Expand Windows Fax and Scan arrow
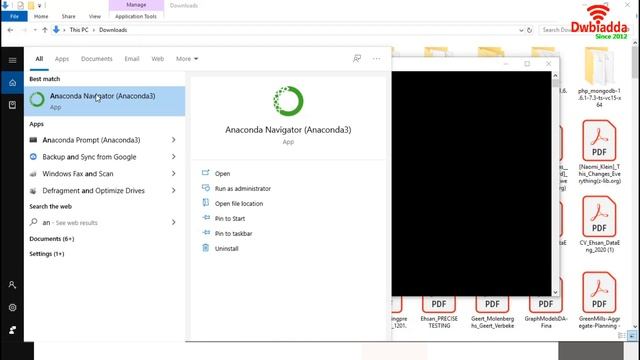Viewport: 640px width, 360px height. (x=173, y=174)
